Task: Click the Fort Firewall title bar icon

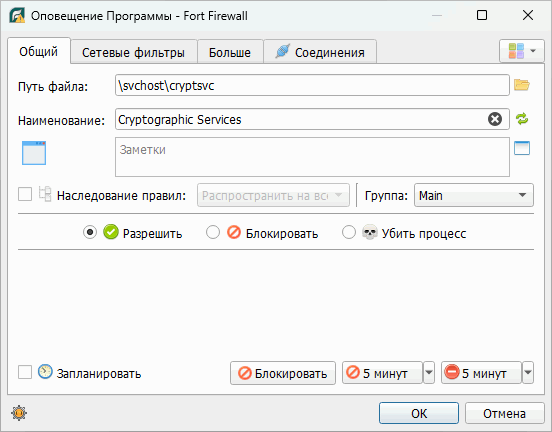Action: coord(17,15)
